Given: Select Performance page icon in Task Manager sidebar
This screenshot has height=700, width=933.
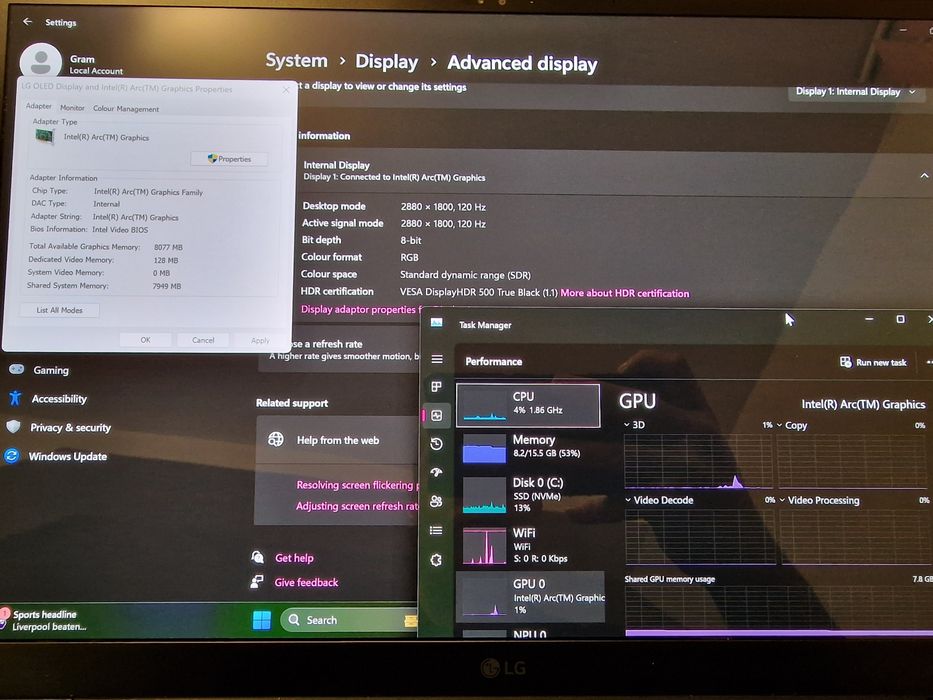Looking at the screenshot, I should (x=436, y=415).
